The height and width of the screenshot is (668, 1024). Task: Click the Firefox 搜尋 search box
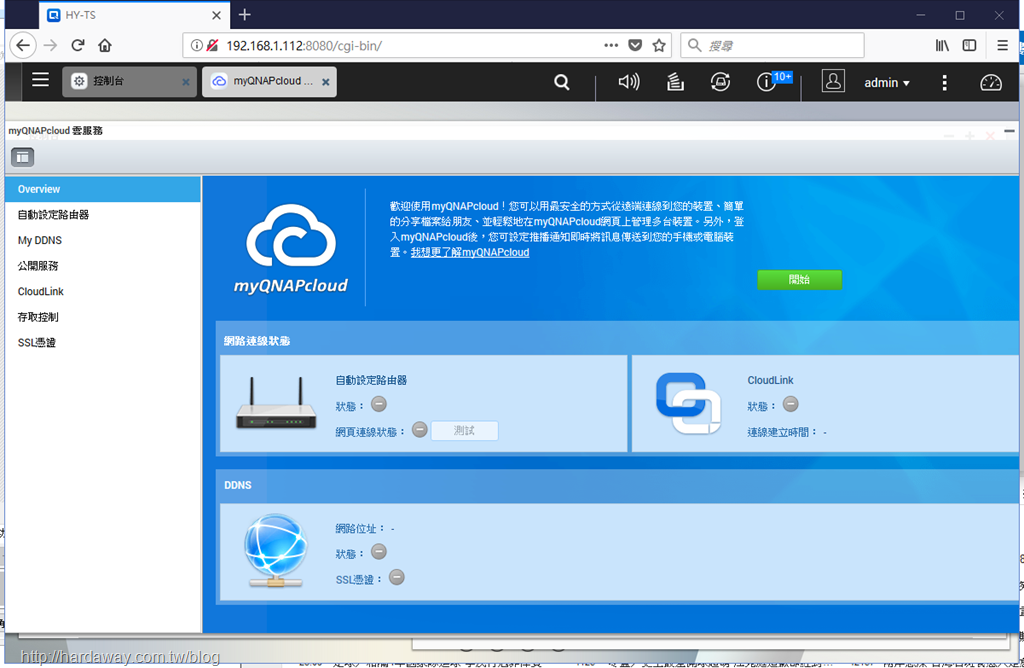point(772,45)
